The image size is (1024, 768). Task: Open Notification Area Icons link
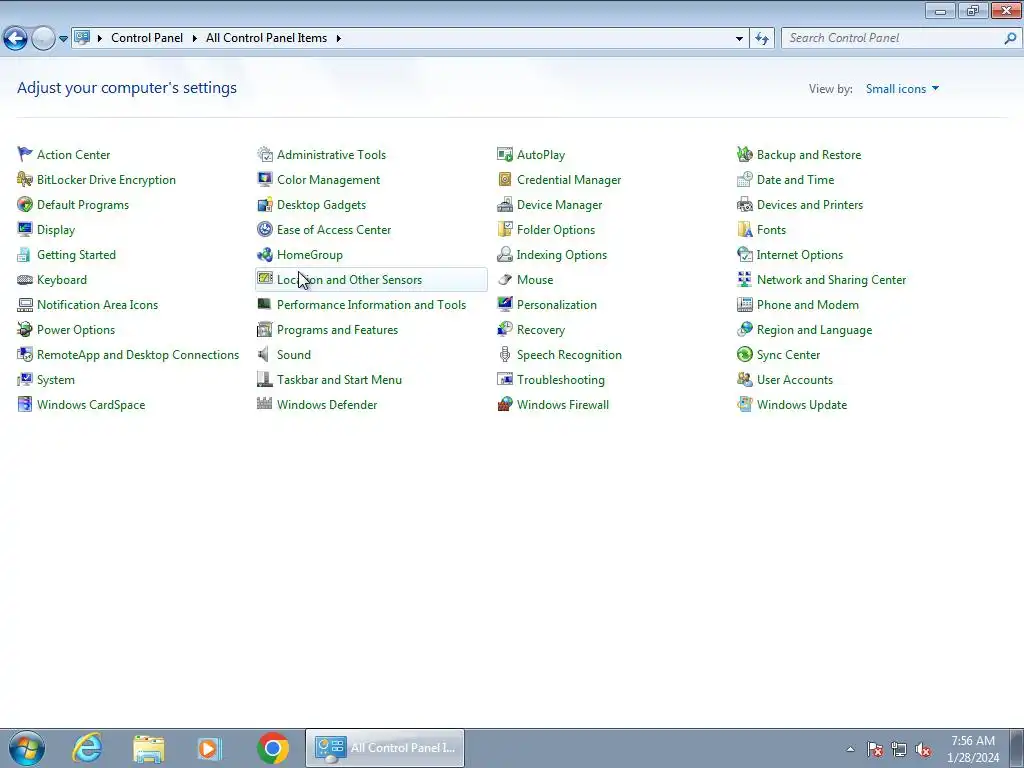point(97,304)
